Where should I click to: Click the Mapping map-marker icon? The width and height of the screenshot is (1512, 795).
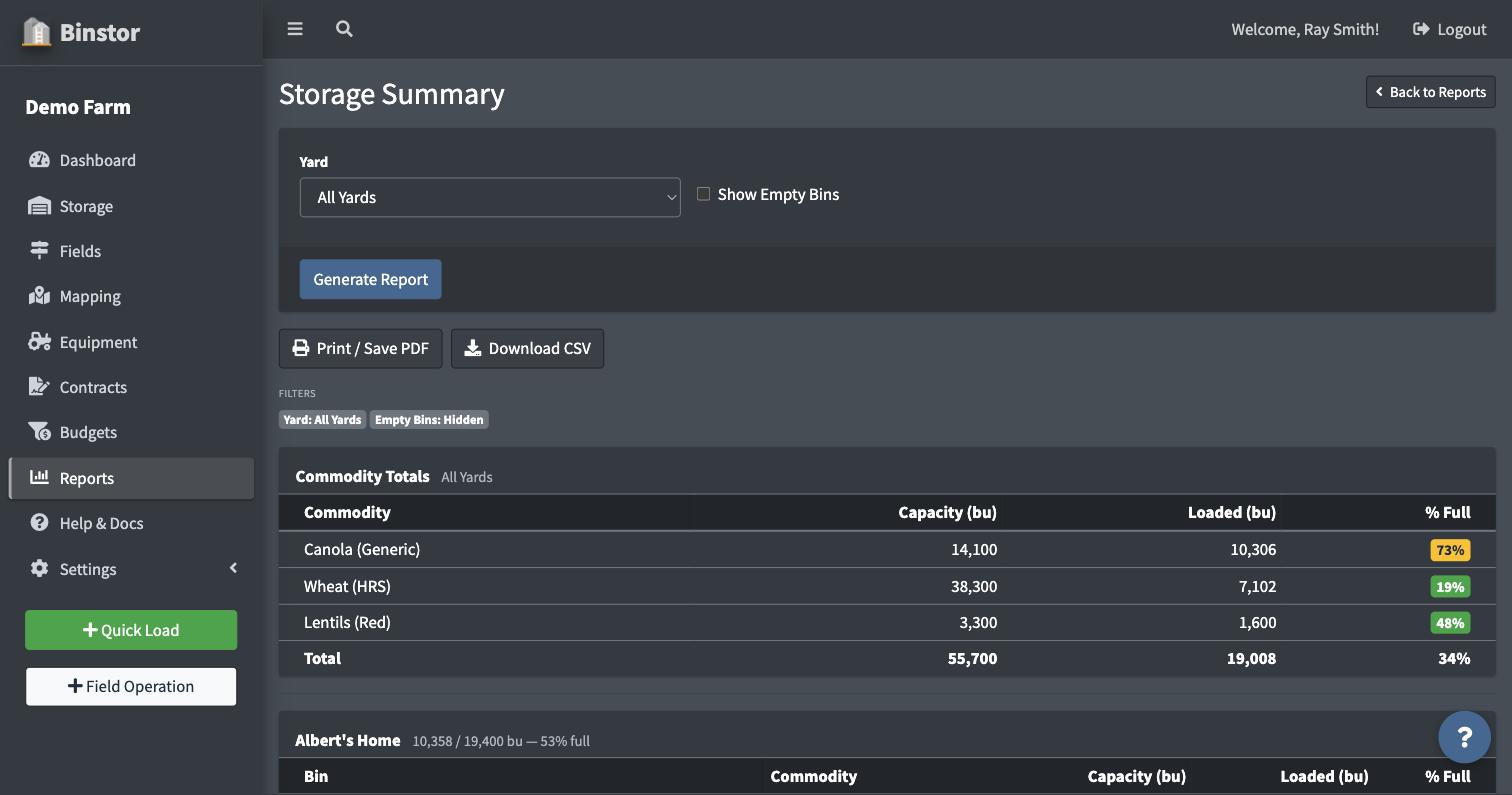point(39,296)
